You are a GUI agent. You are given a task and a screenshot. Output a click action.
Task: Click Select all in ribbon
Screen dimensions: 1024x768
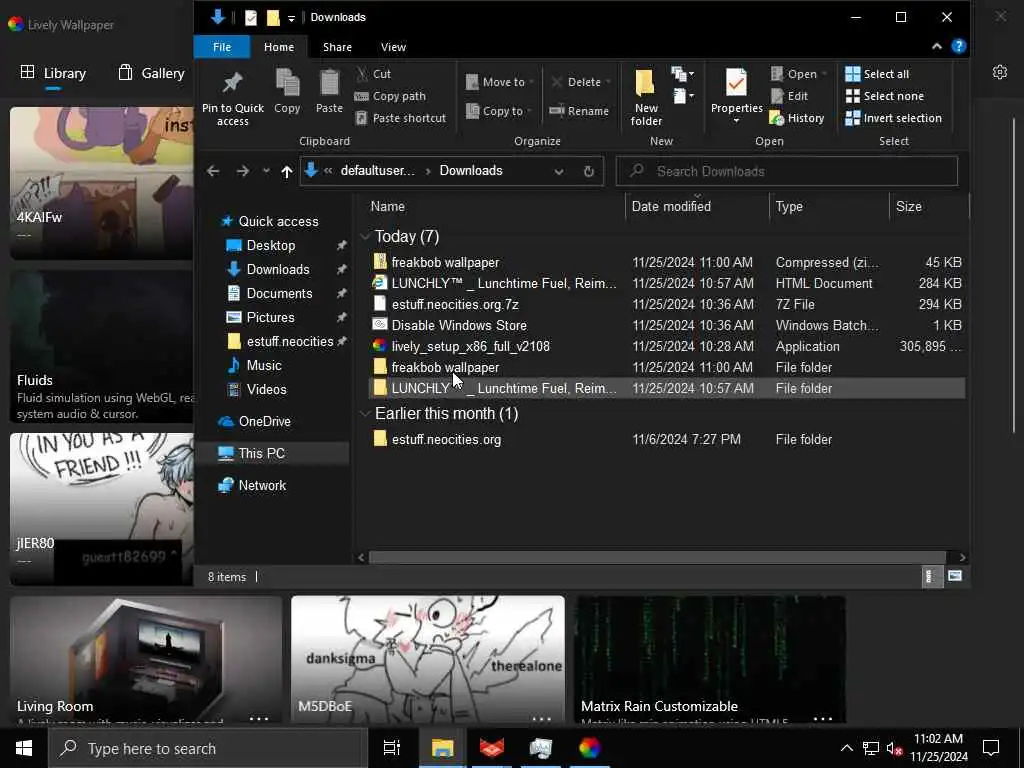(x=877, y=74)
